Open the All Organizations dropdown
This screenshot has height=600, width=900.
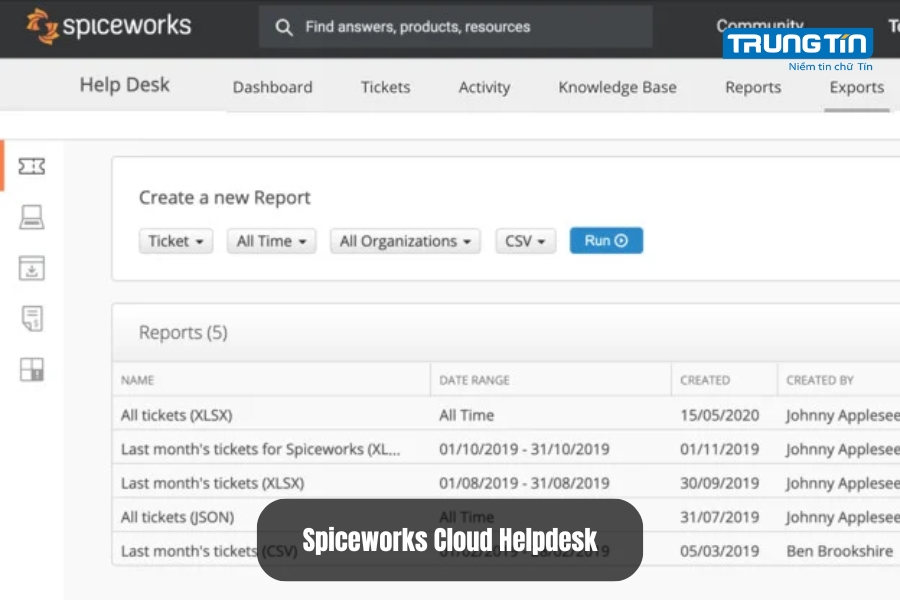click(404, 240)
